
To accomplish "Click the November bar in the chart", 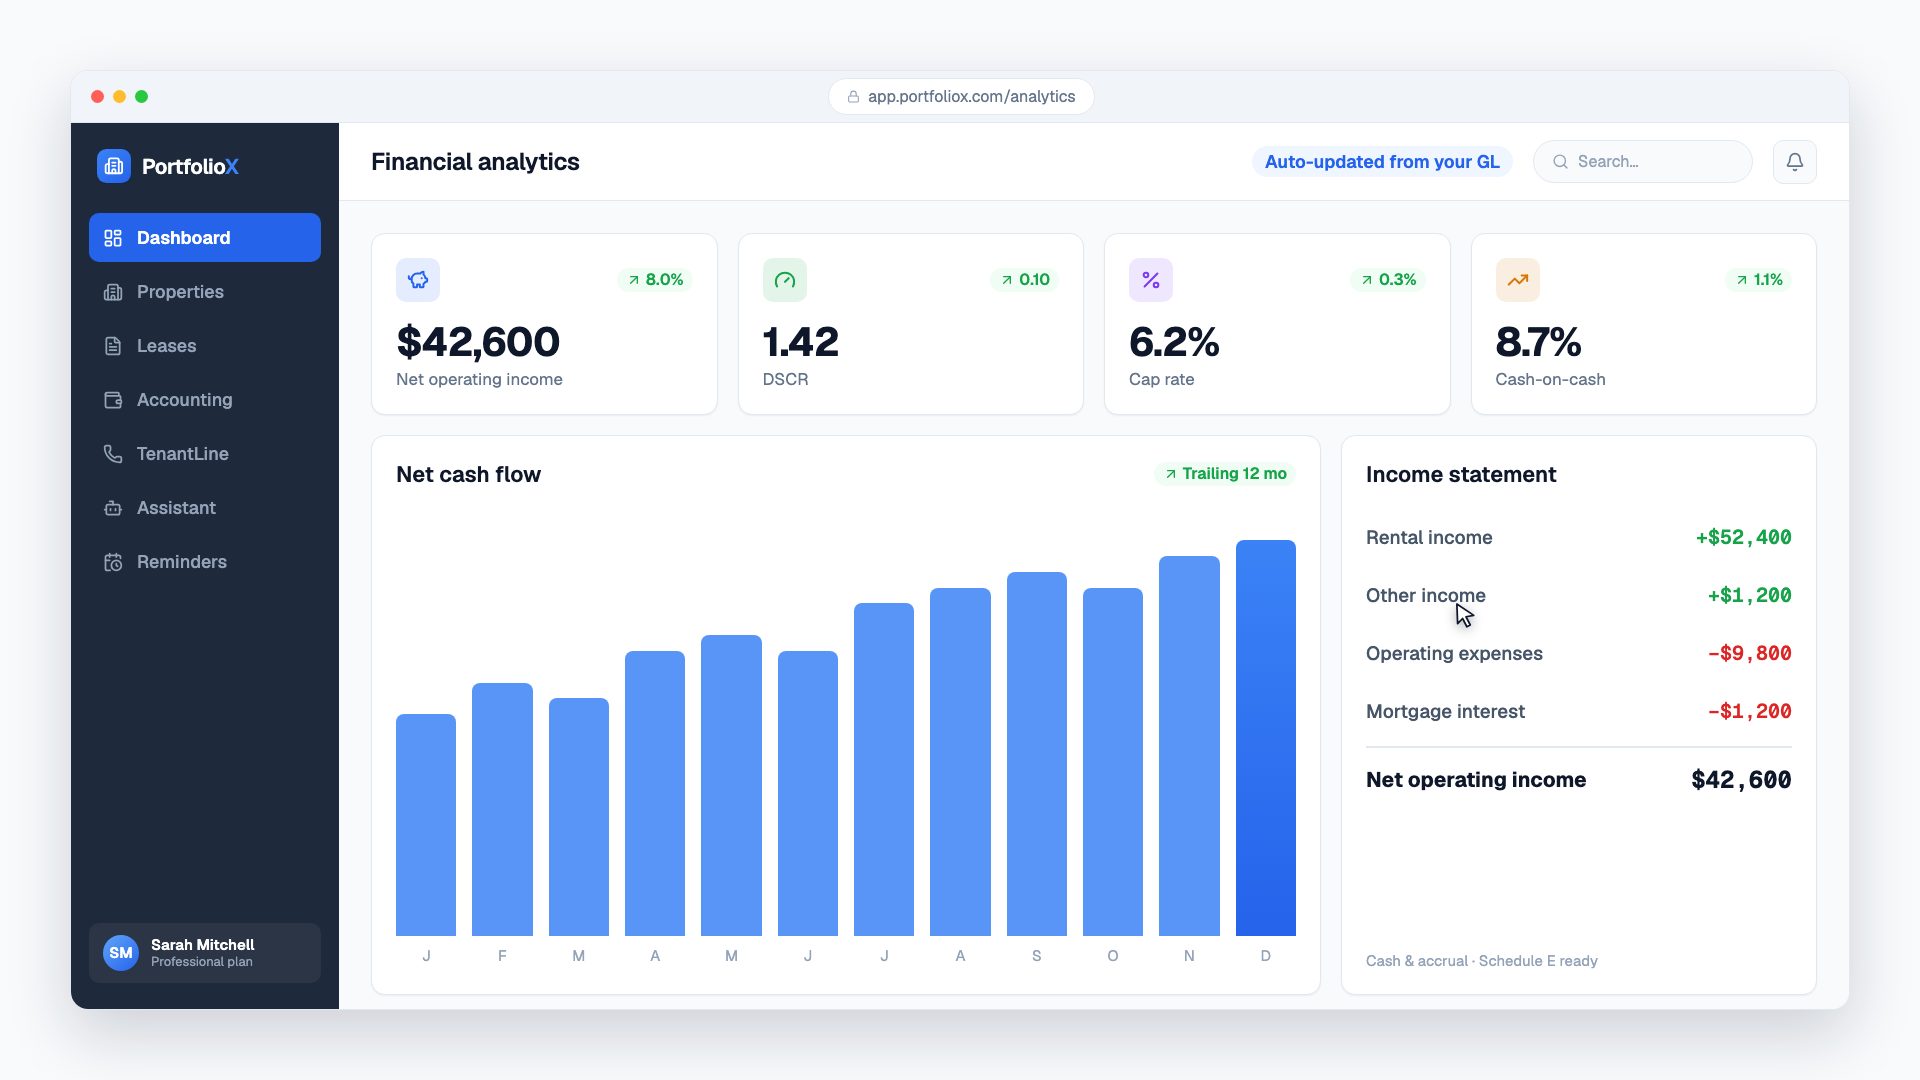I will point(1189,746).
